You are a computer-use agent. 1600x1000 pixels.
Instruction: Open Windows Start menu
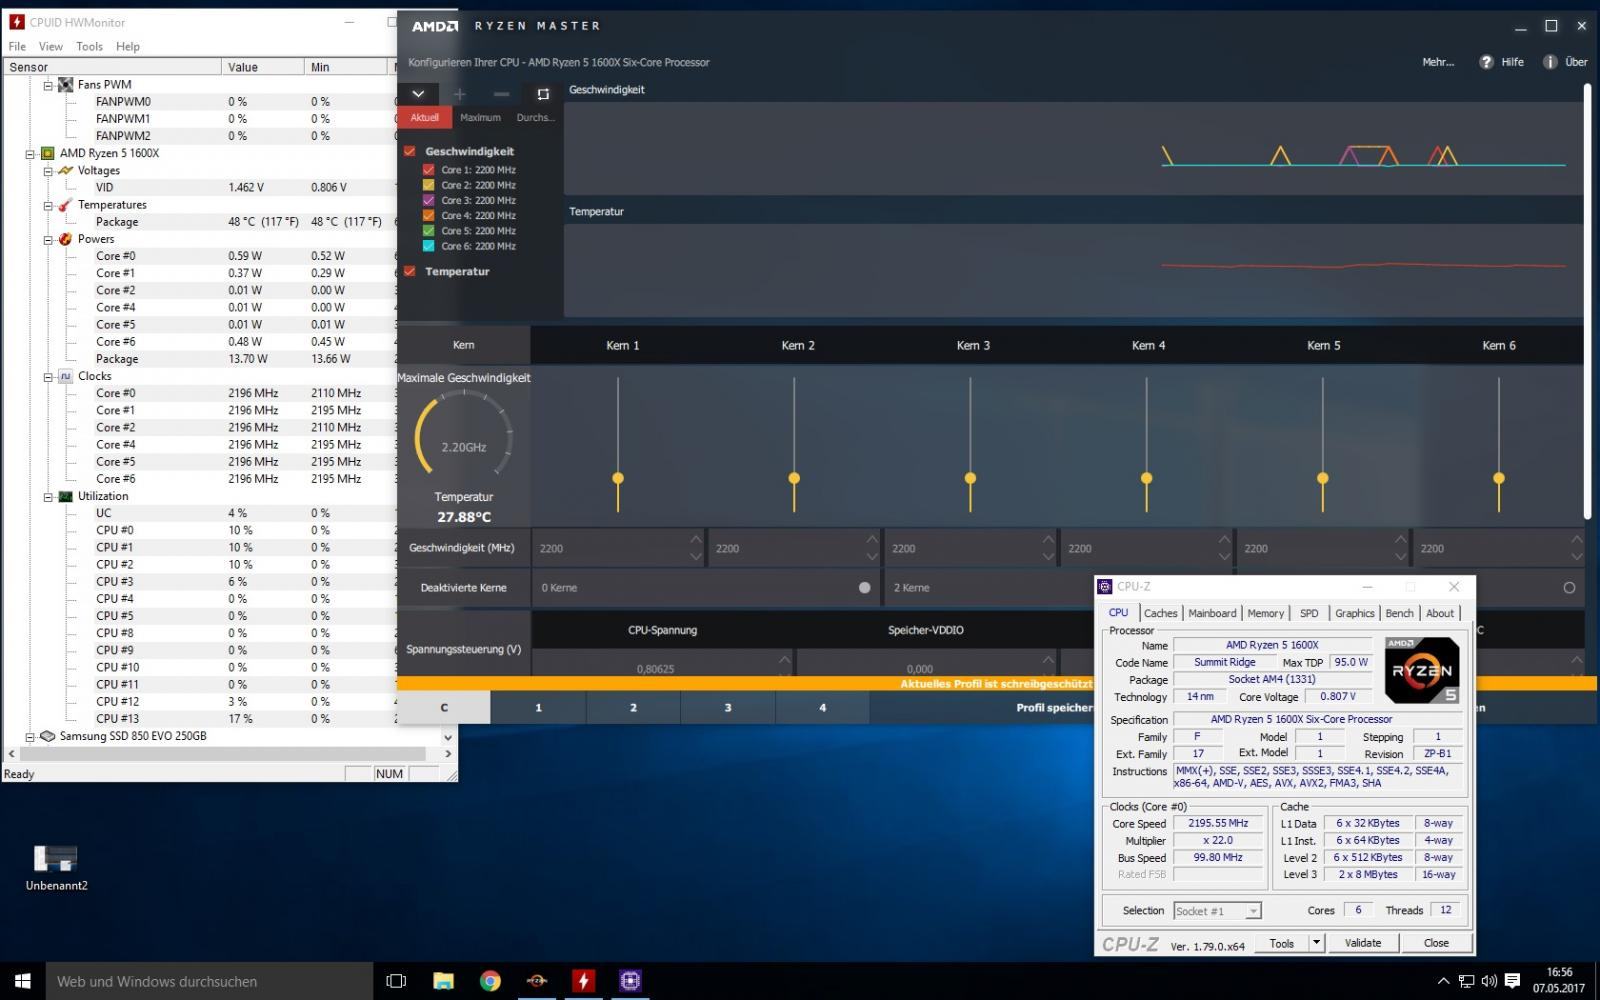[x=23, y=981]
